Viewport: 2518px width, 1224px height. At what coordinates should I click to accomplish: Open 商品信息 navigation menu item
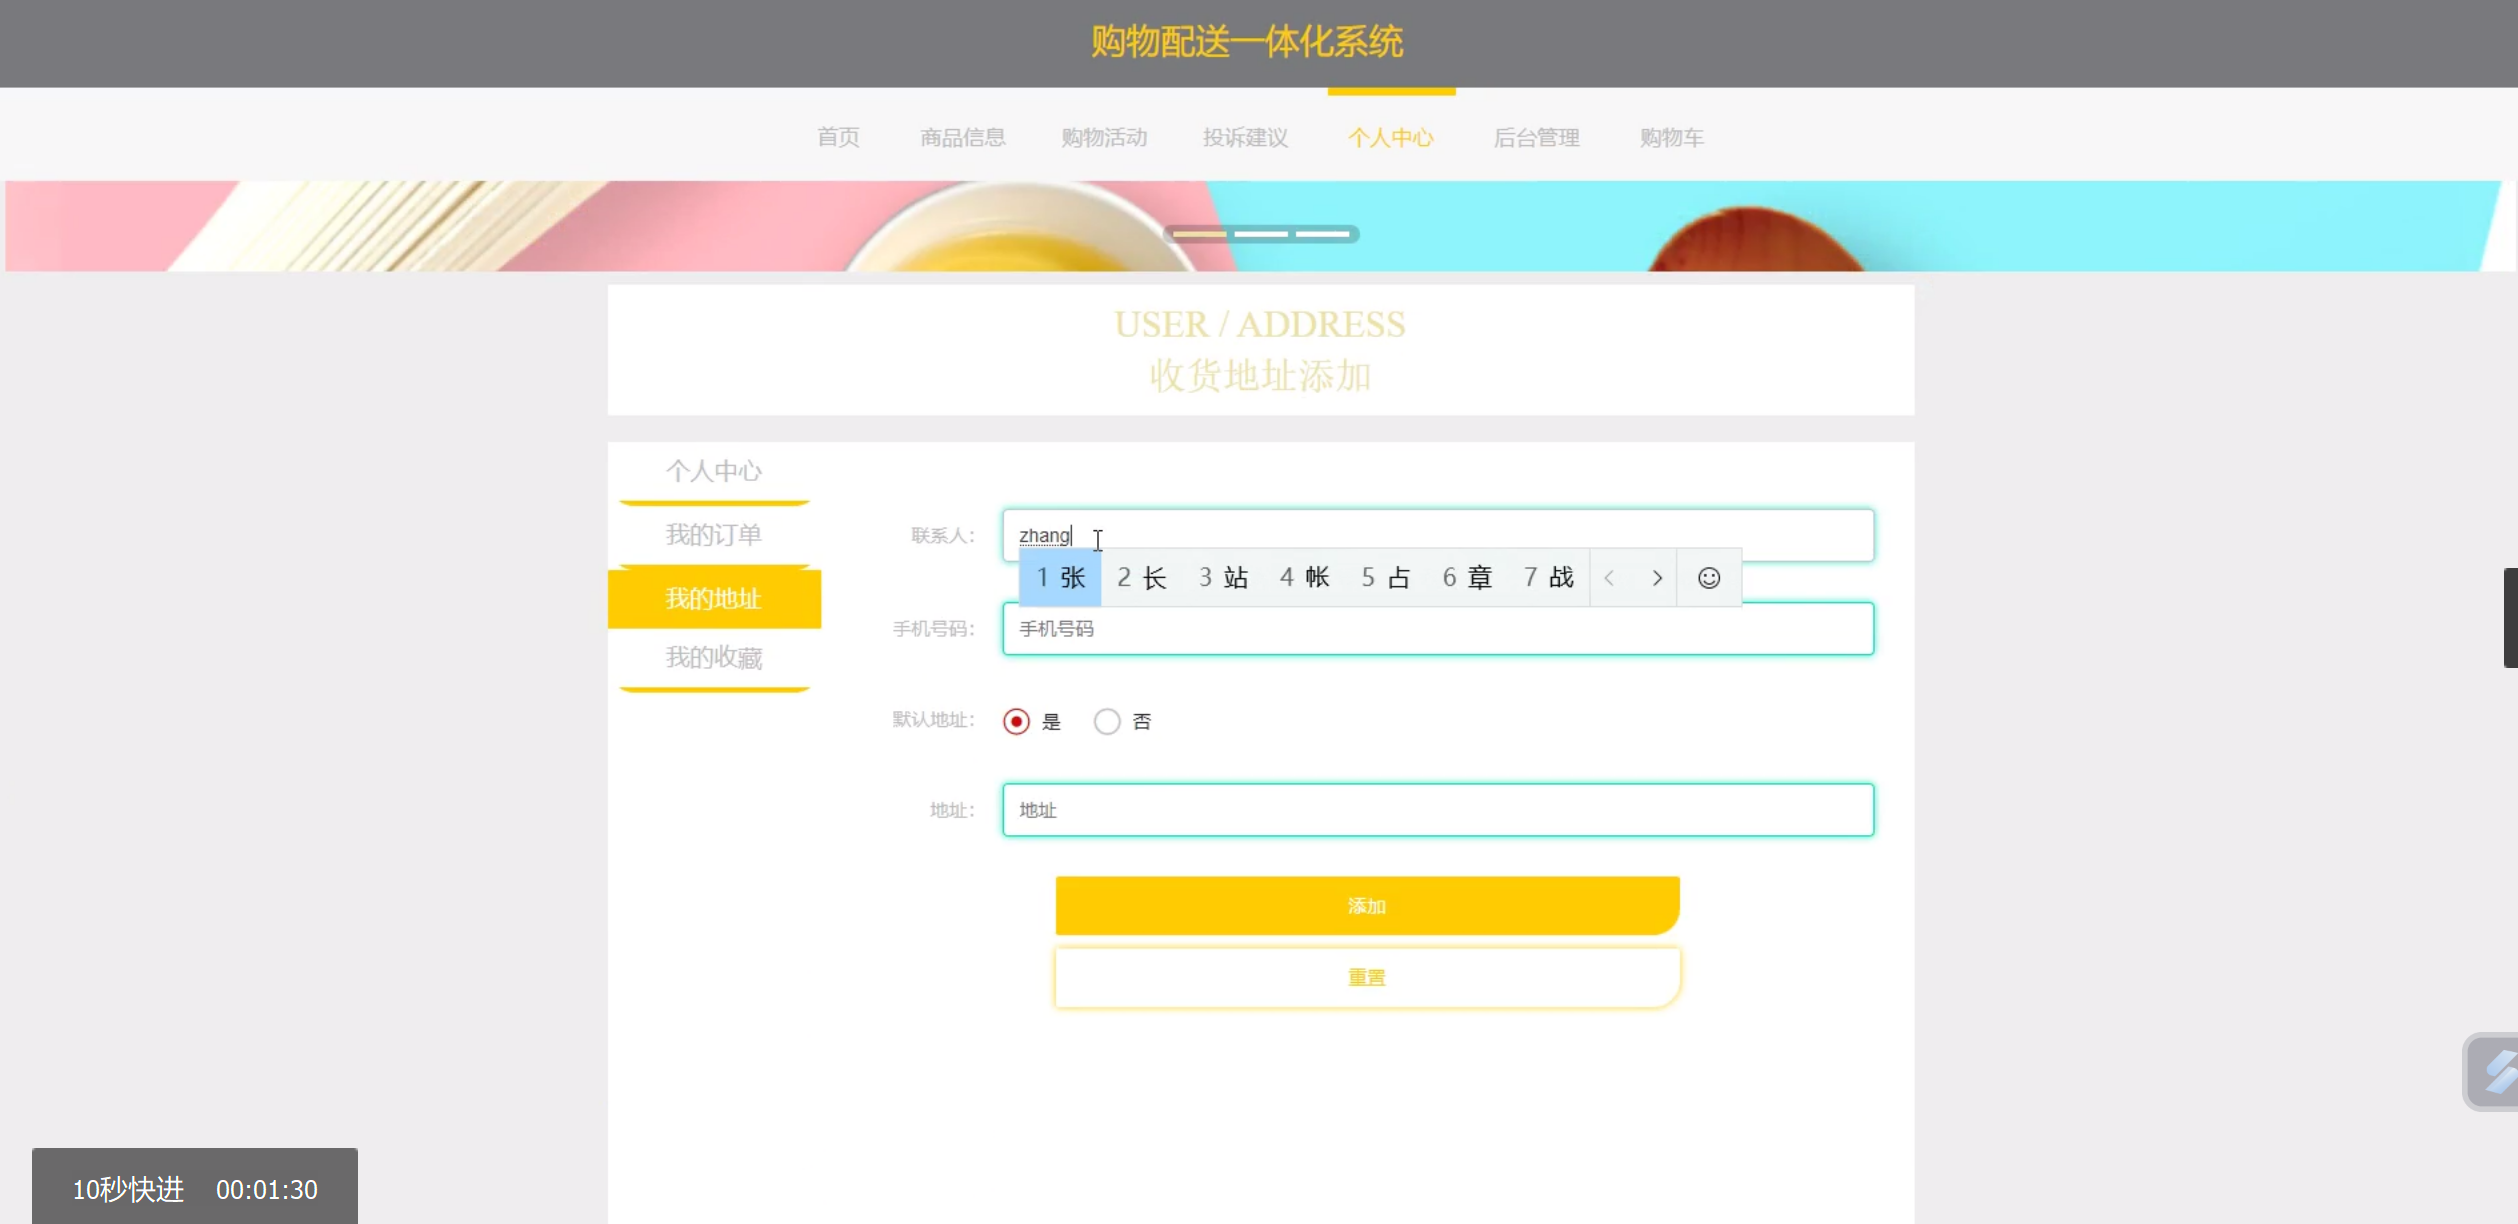coord(962,138)
